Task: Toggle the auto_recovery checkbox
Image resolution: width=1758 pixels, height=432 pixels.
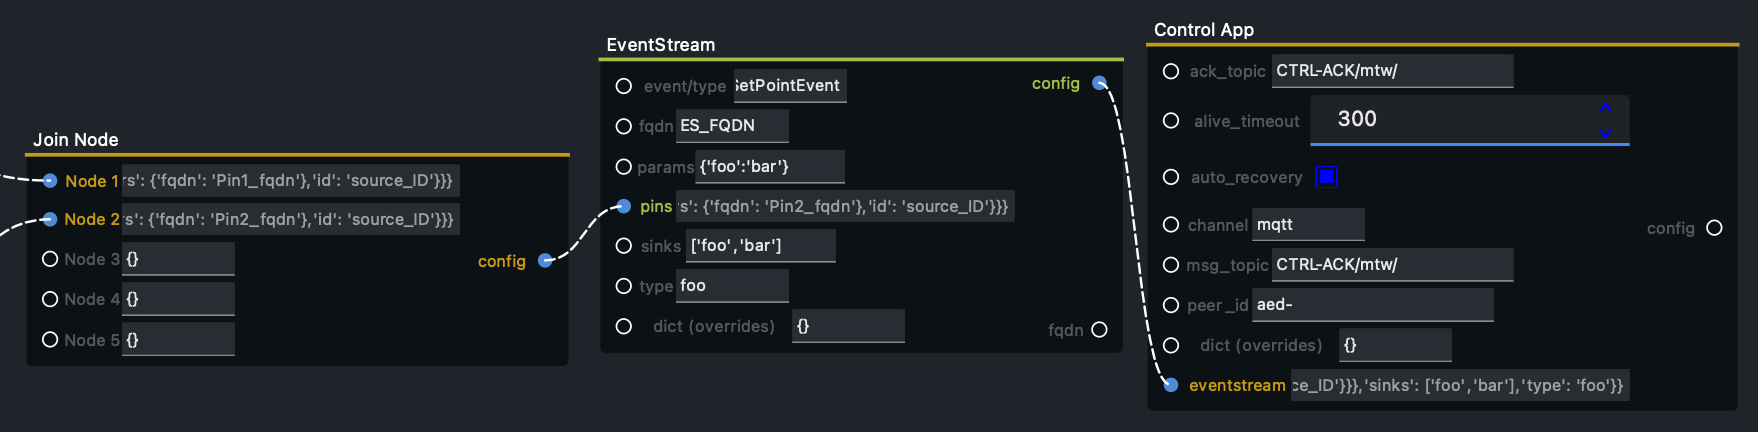Action: click(1326, 177)
